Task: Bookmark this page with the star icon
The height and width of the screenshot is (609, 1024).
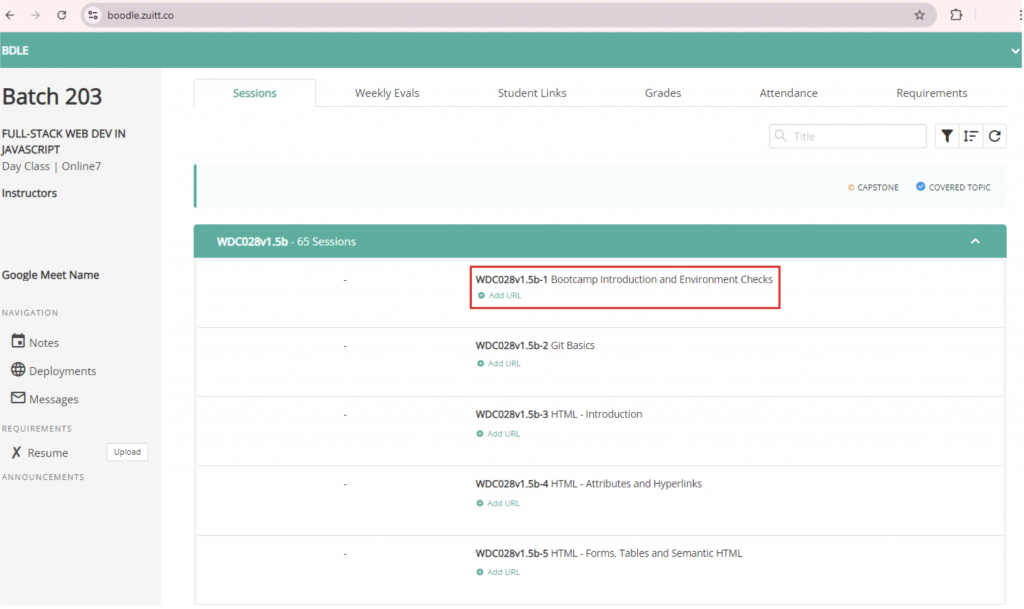Action: click(x=919, y=15)
